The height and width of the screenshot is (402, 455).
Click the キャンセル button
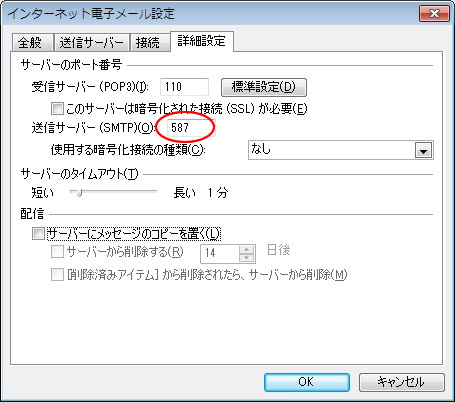401,382
